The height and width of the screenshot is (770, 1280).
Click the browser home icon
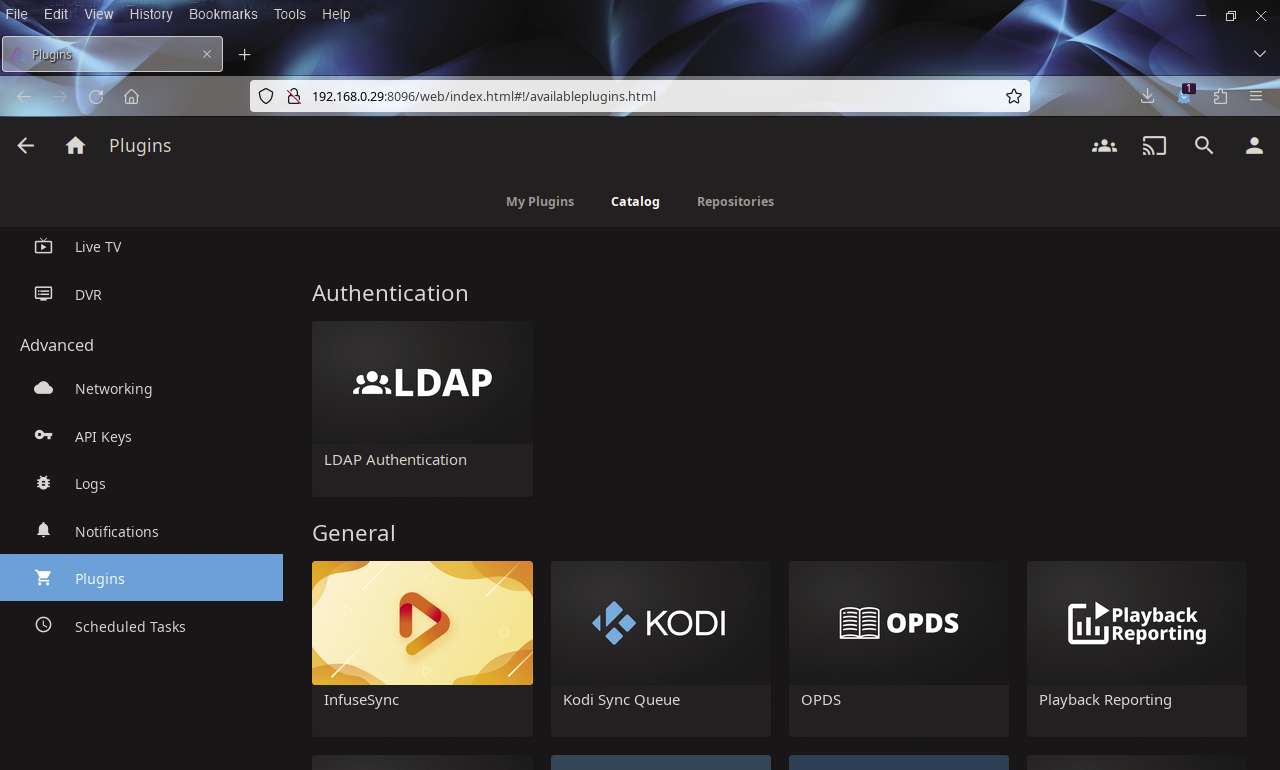coord(131,96)
